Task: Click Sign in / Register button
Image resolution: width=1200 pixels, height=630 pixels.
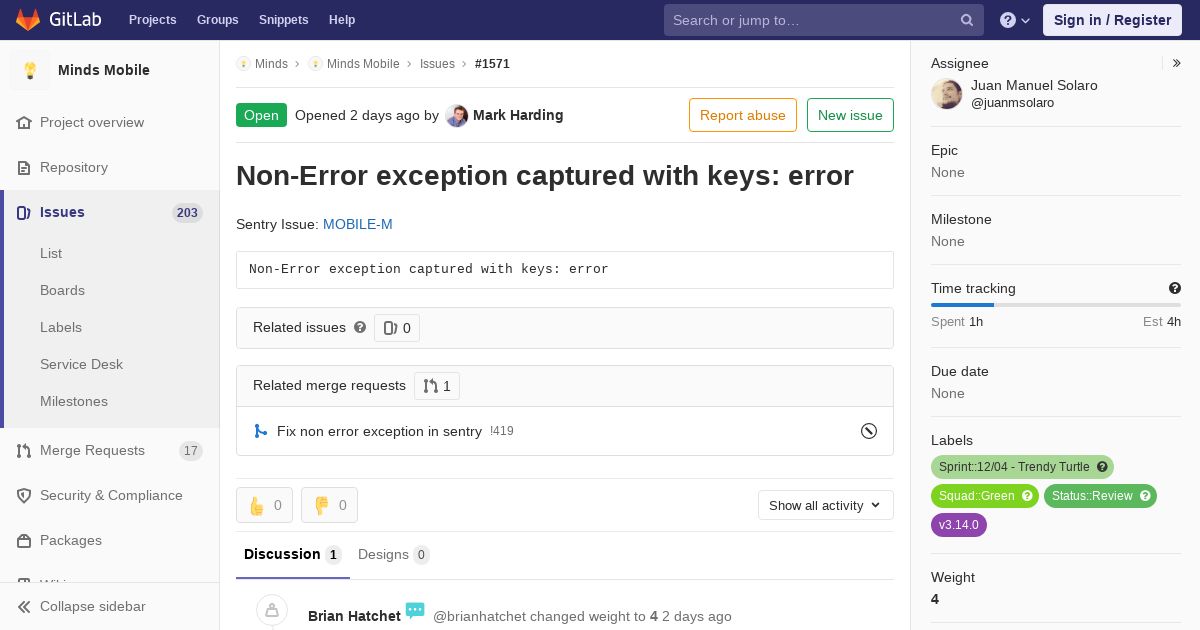Action: tap(1112, 20)
